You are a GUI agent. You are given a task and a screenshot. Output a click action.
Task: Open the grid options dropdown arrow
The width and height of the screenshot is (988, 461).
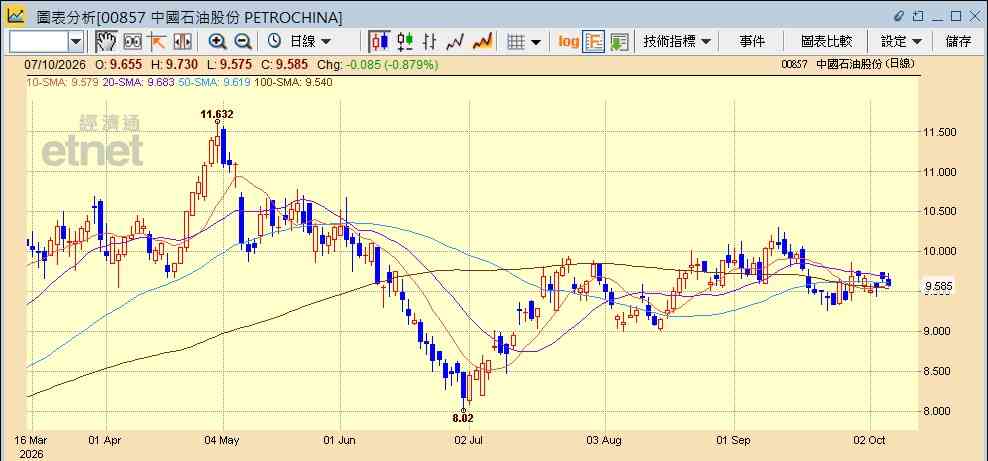coord(536,42)
